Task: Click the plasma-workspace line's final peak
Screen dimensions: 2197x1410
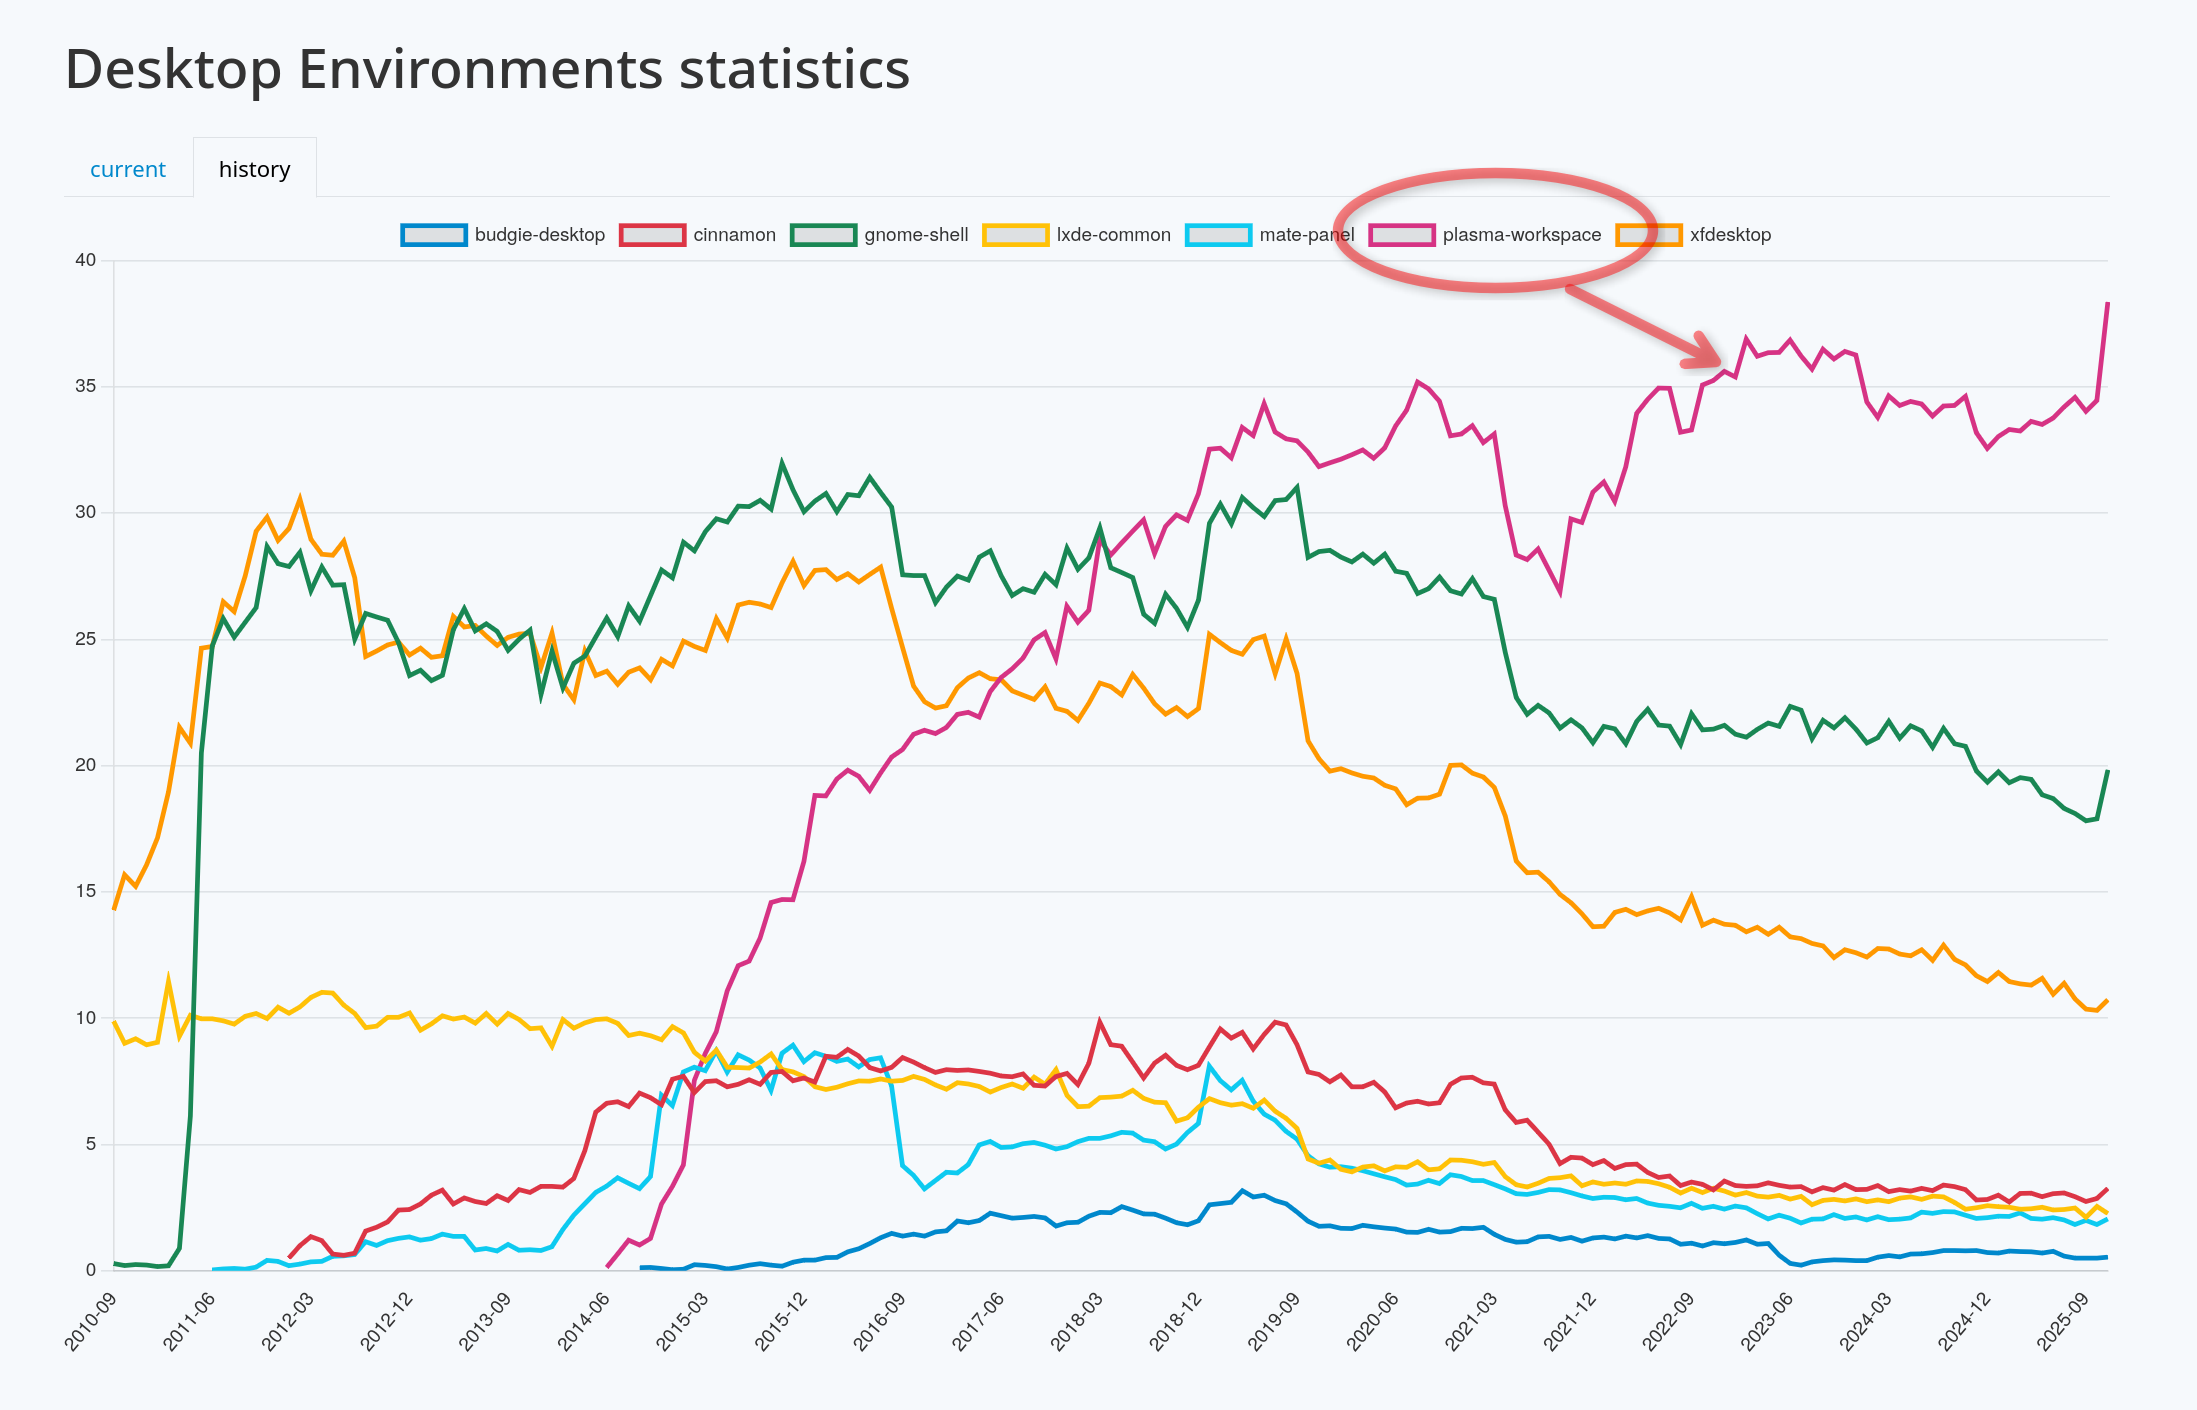Action: pyautogui.click(x=2107, y=303)
